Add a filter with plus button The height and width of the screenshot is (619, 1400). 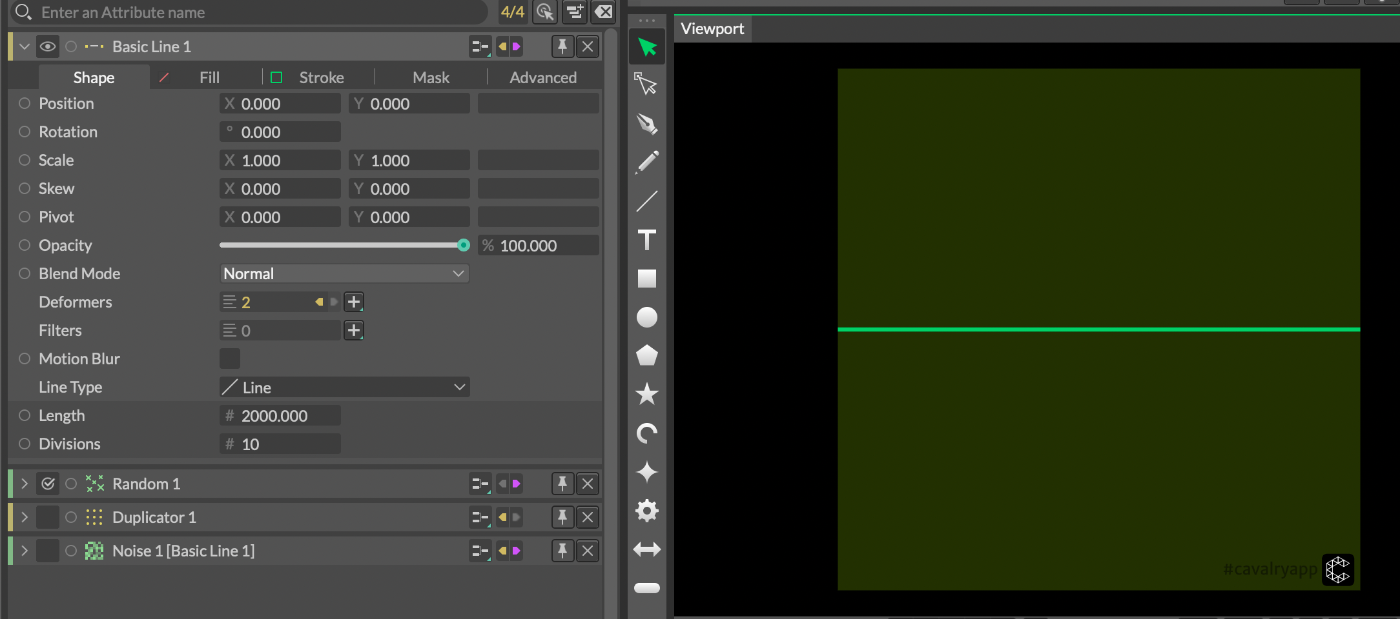pyautogui.click(x=354, y=330)
